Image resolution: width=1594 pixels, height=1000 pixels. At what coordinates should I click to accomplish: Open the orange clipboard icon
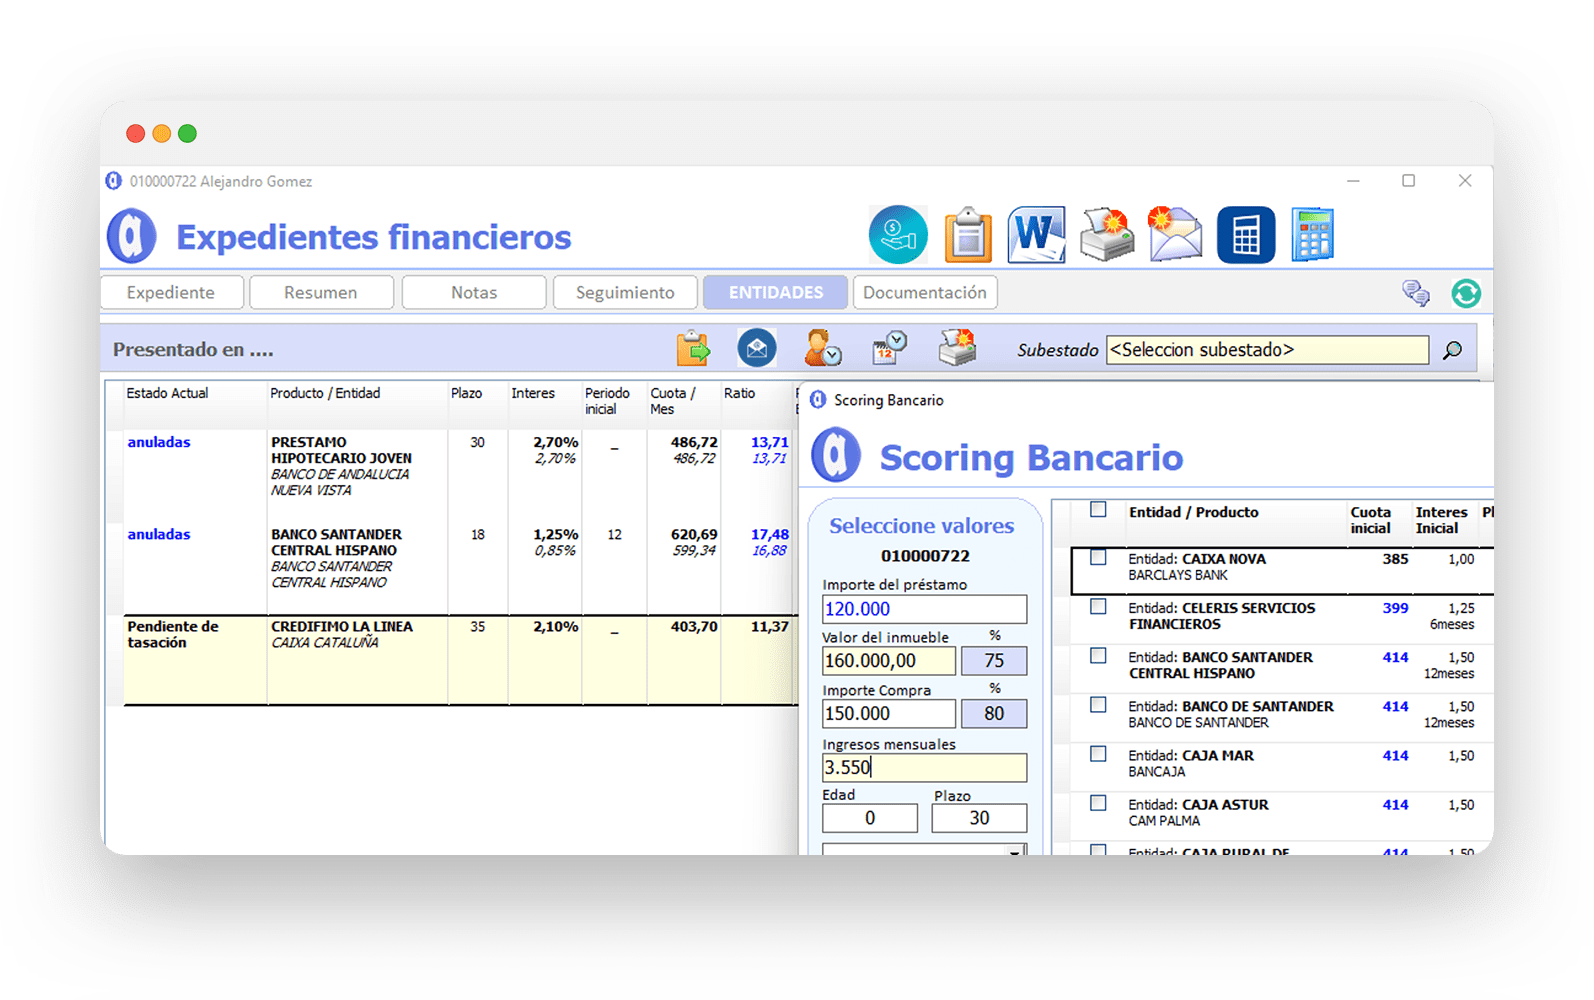(x=968, y=235)
